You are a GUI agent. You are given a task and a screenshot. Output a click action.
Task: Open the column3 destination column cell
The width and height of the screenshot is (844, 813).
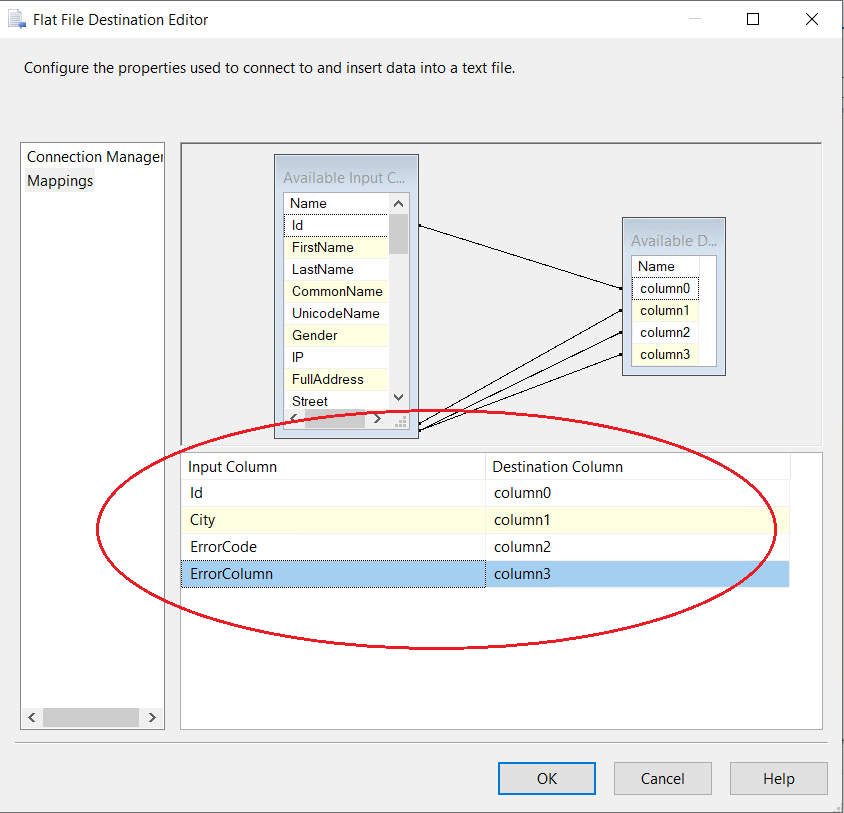point(637,574)
